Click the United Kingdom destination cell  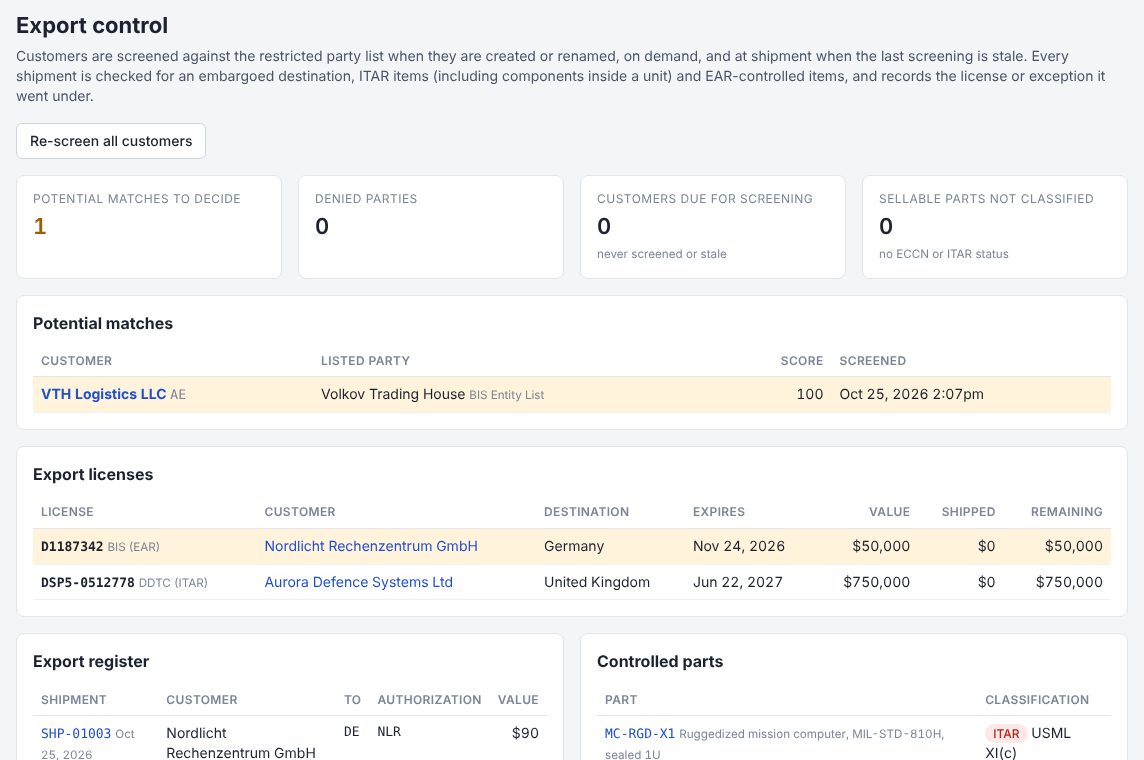pyautogui.click(x=597, y=582)
